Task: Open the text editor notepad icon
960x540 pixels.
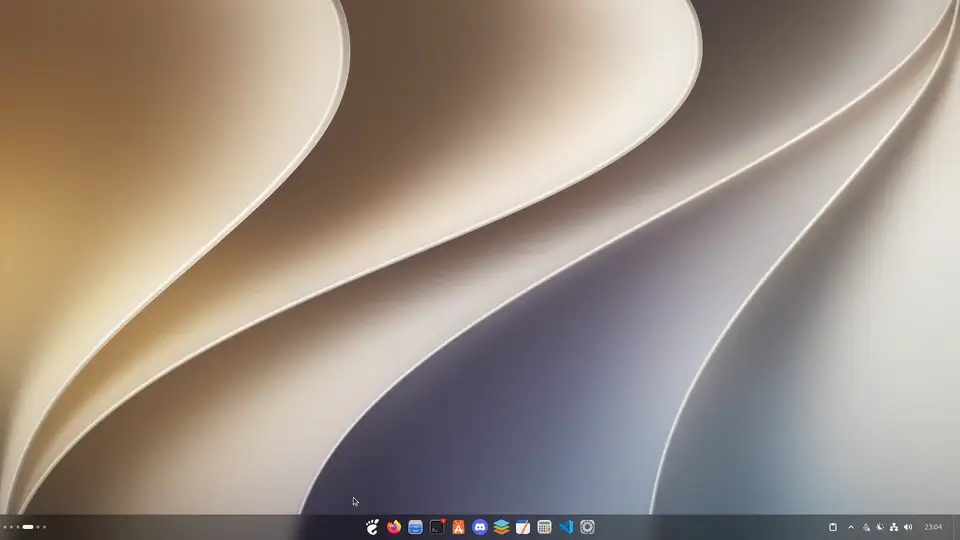Action: tap(523, 527)
